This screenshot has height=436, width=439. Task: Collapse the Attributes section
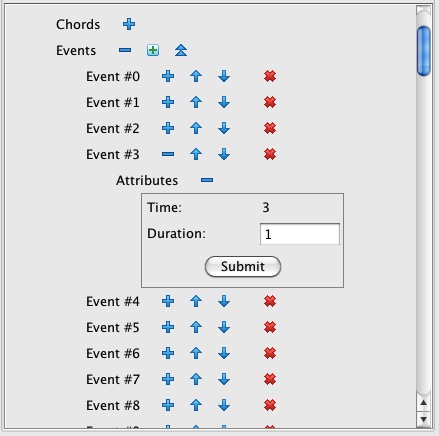click(207, 180)
